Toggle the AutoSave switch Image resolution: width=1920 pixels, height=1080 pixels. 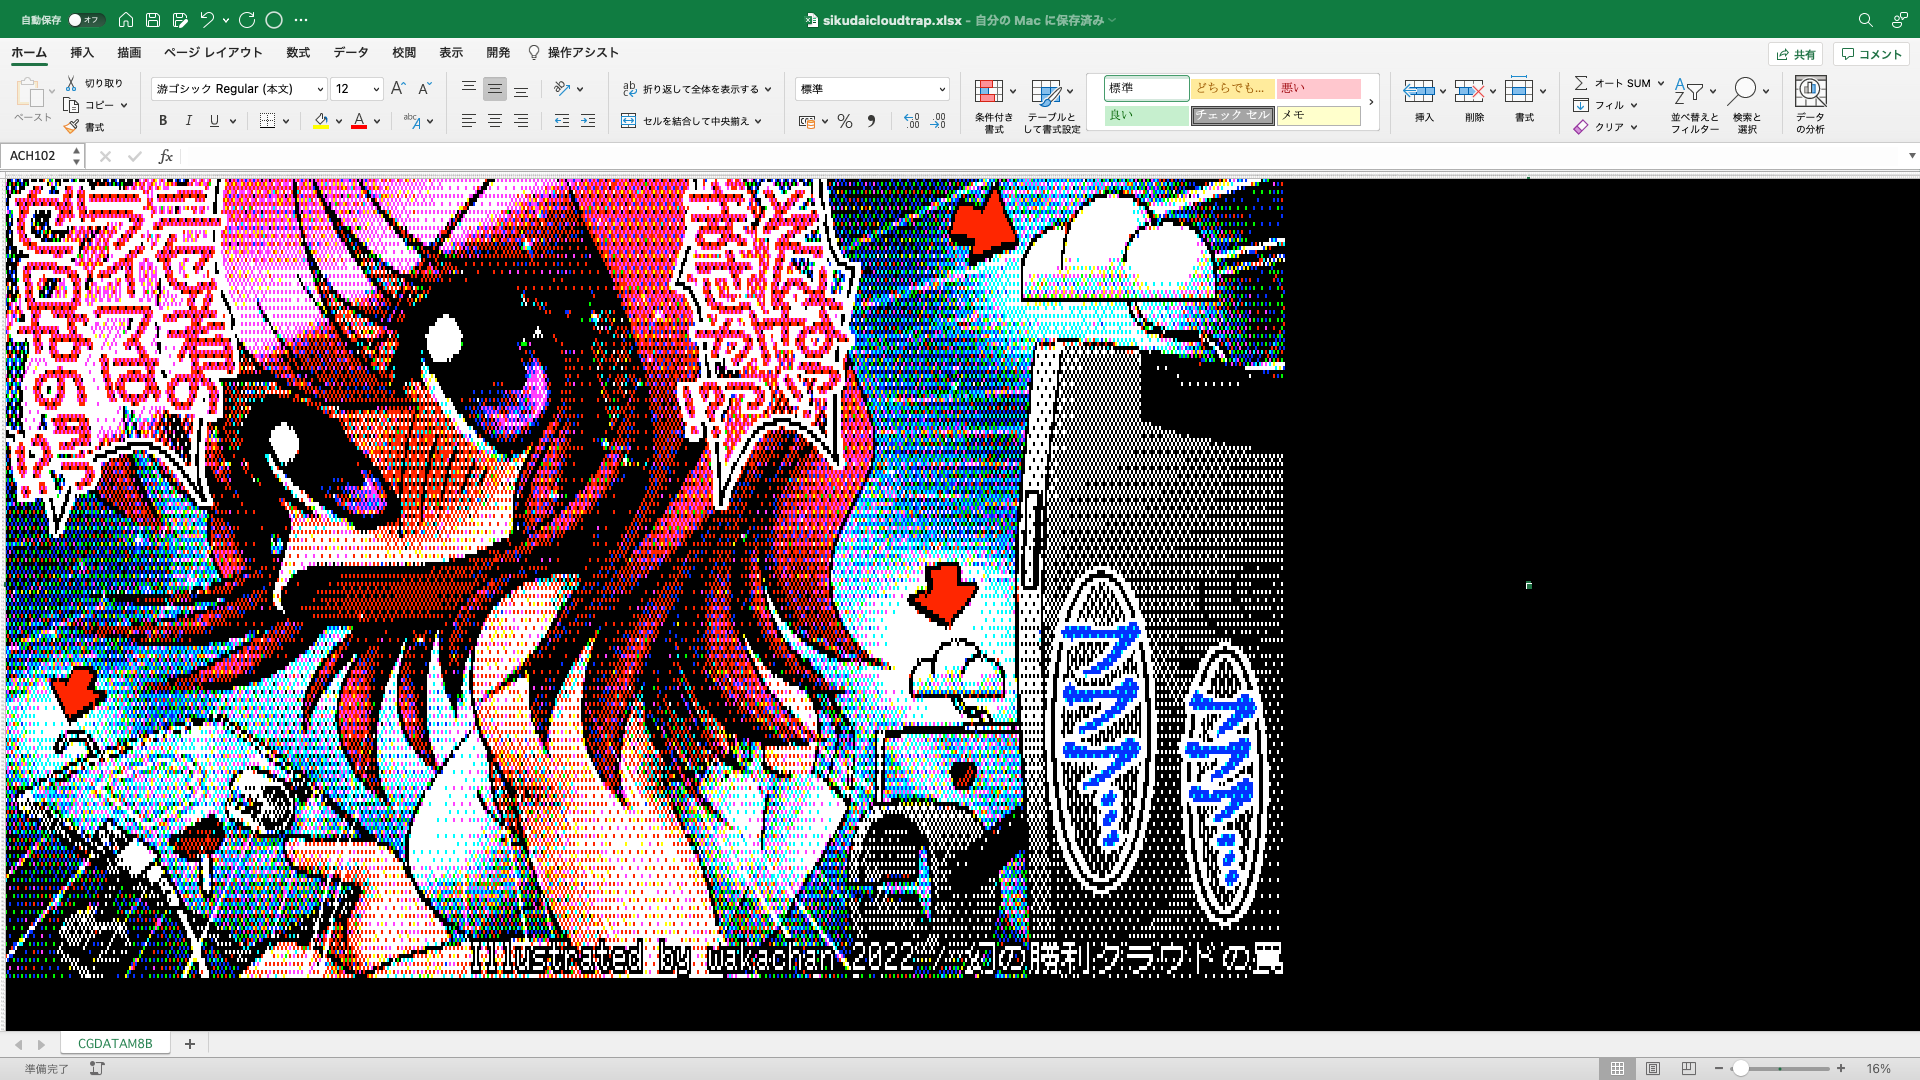pos(86,20)
